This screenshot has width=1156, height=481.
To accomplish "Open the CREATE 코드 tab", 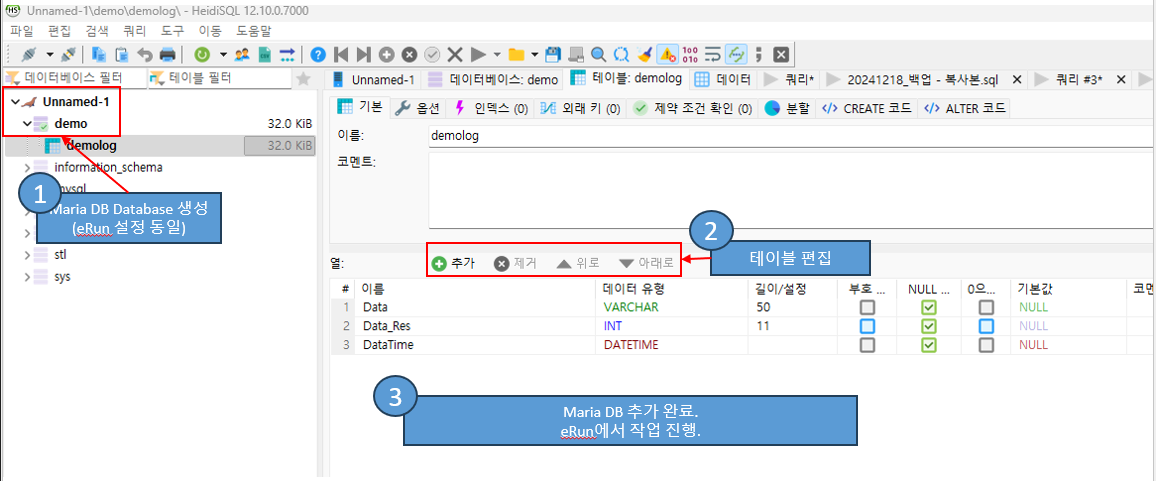I will [867, 108].
